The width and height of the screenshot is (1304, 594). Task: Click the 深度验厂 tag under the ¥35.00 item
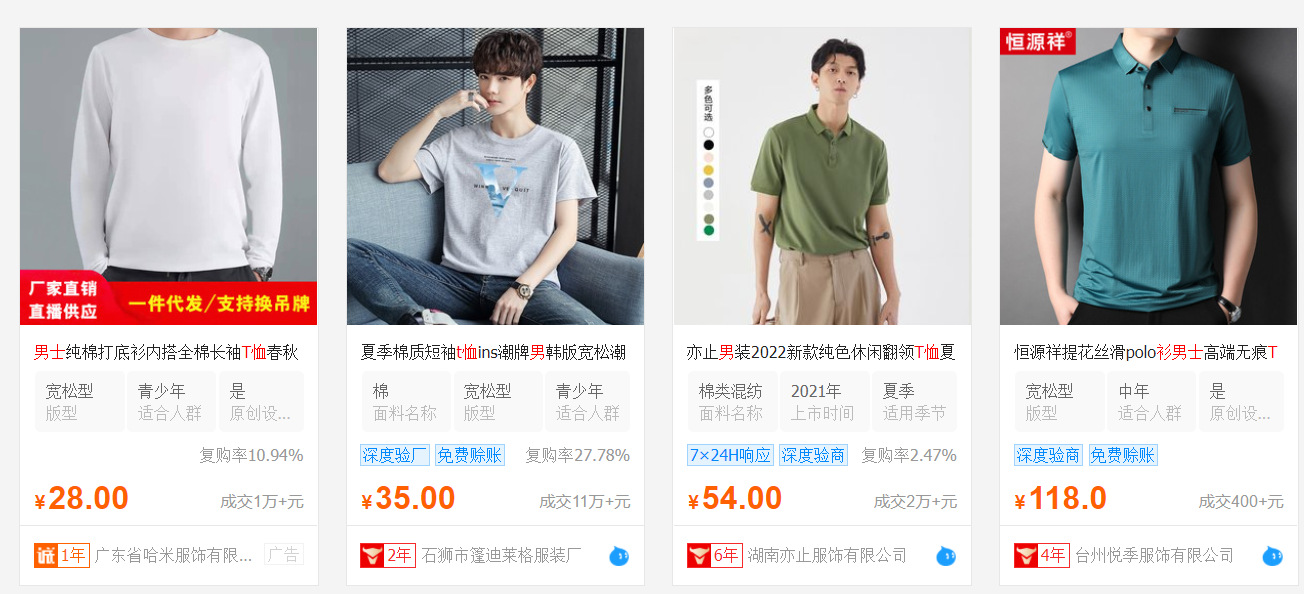(x=395, y=455)
